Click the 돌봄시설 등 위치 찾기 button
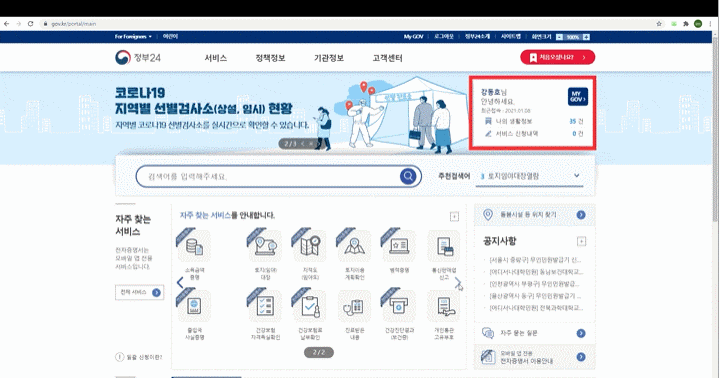 point(534,214)
